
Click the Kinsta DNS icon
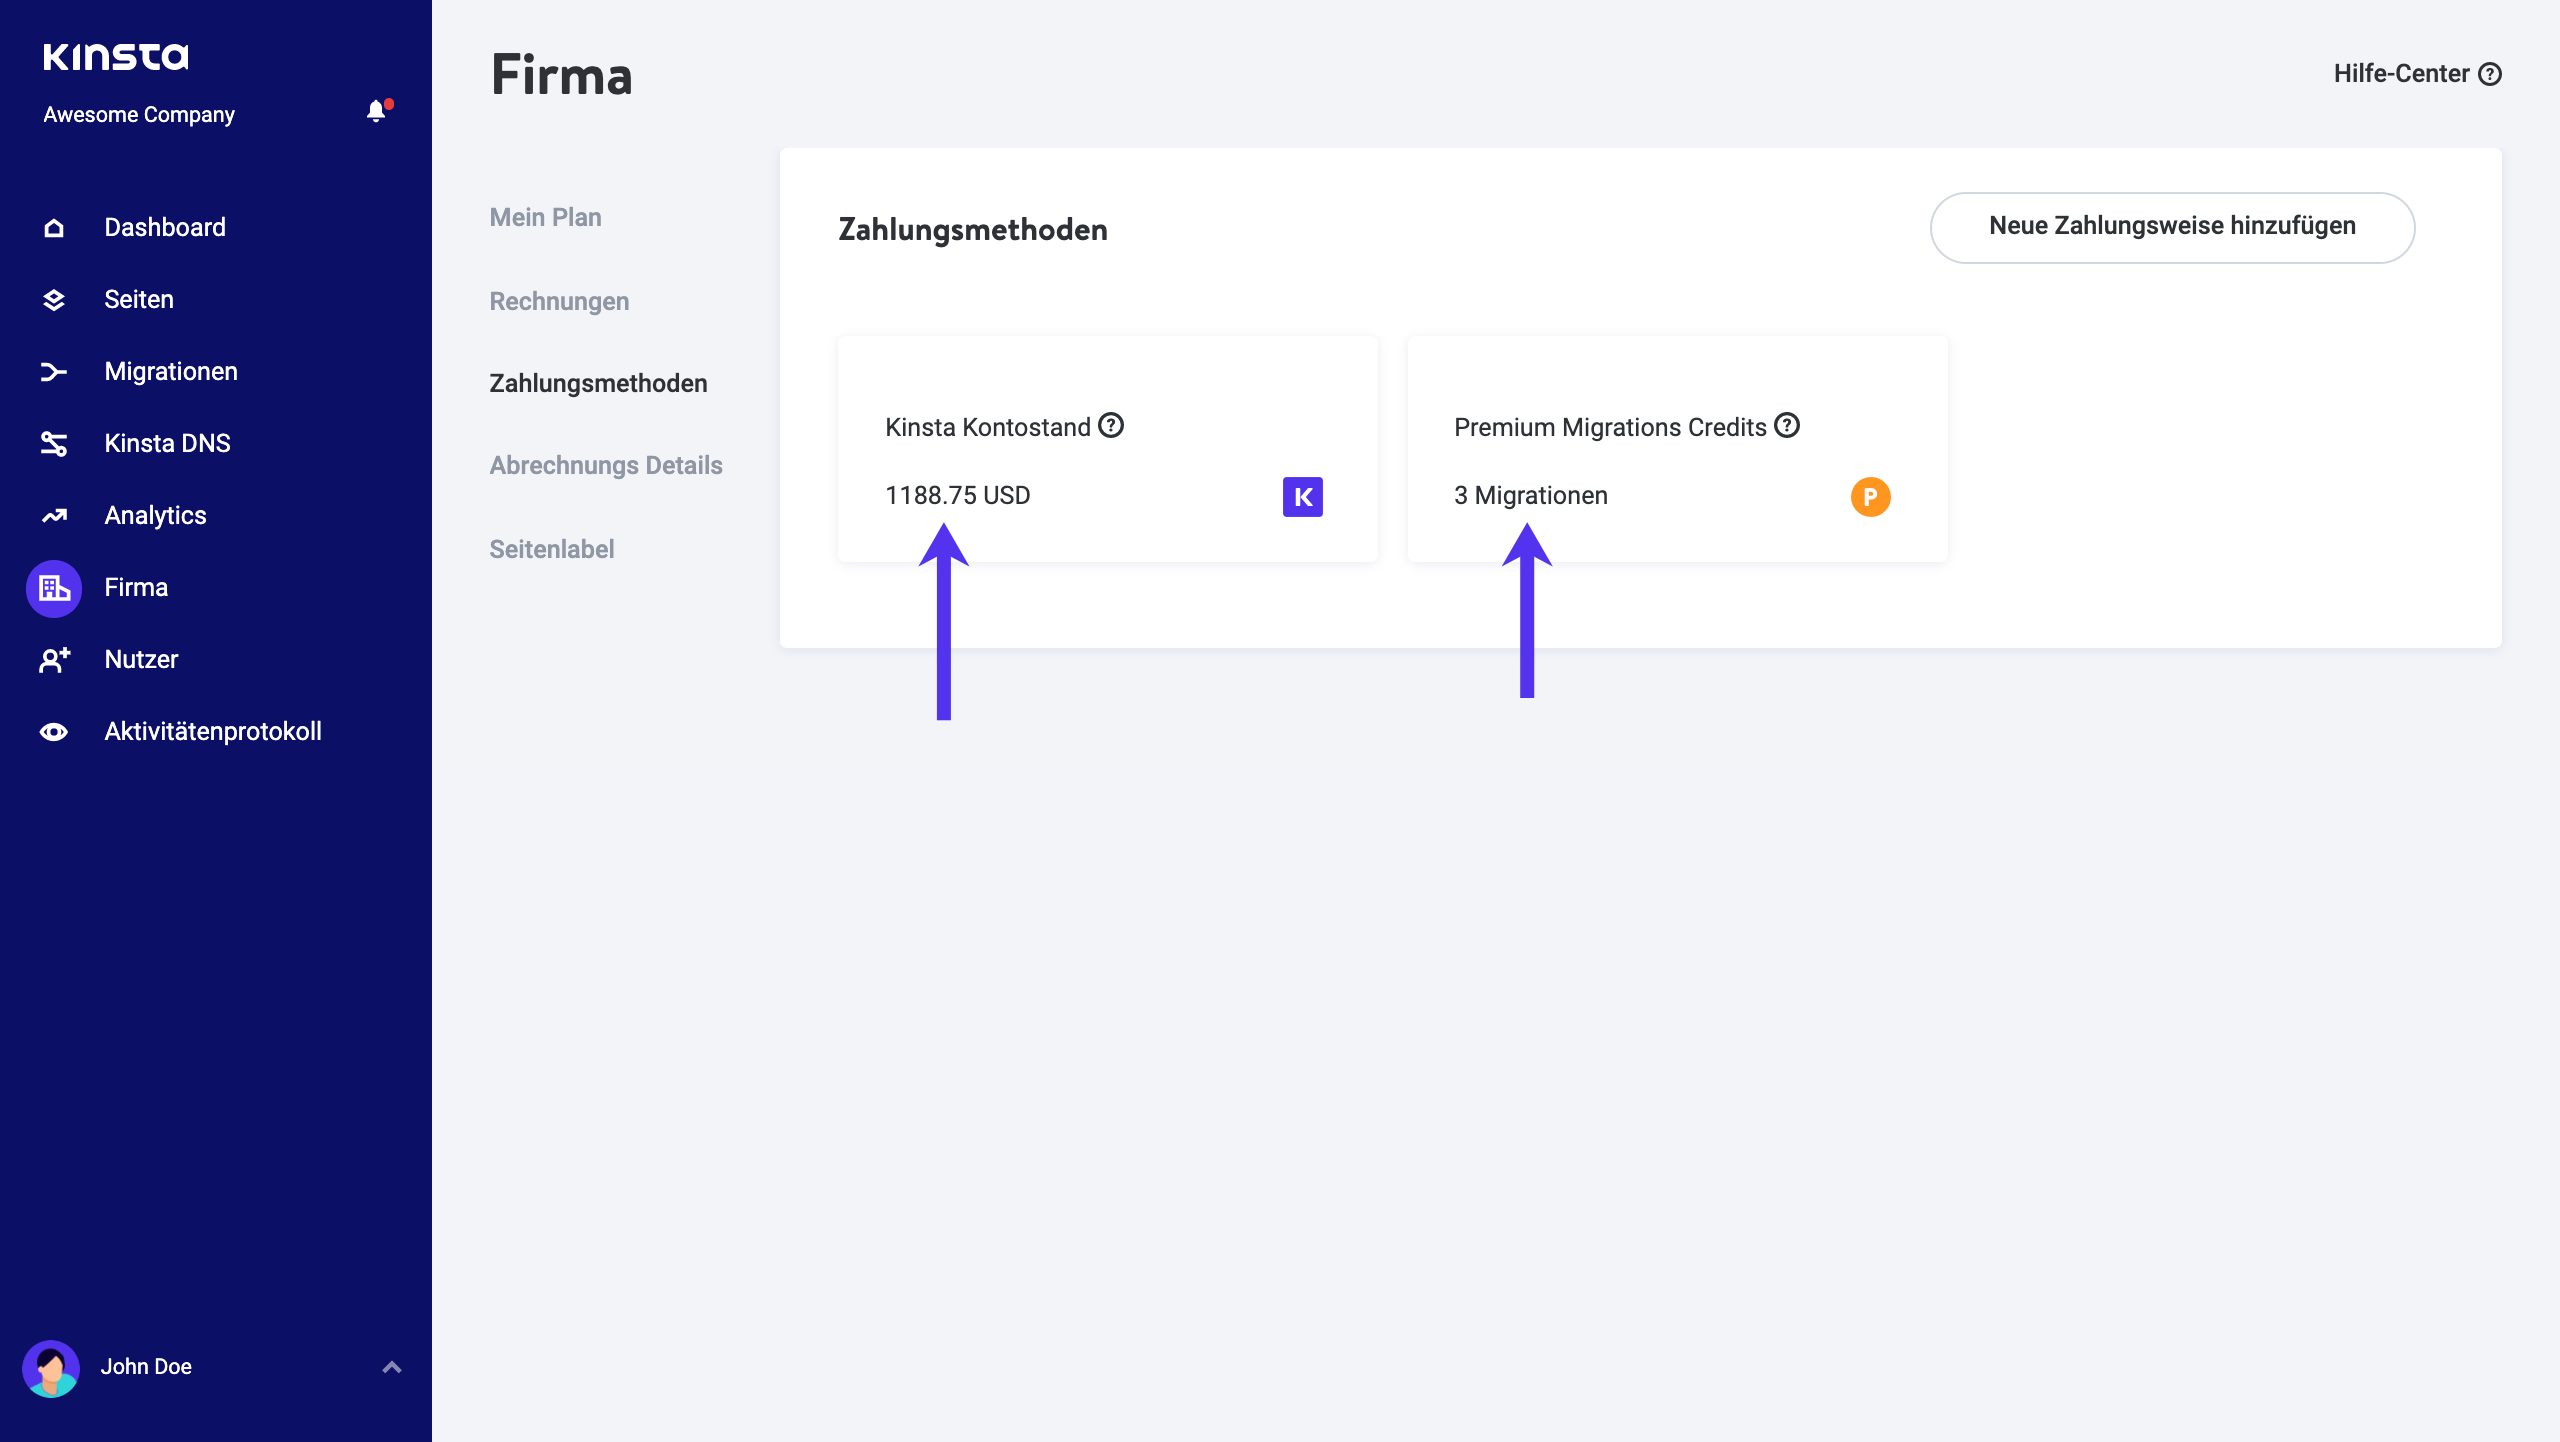coord(53,443)
